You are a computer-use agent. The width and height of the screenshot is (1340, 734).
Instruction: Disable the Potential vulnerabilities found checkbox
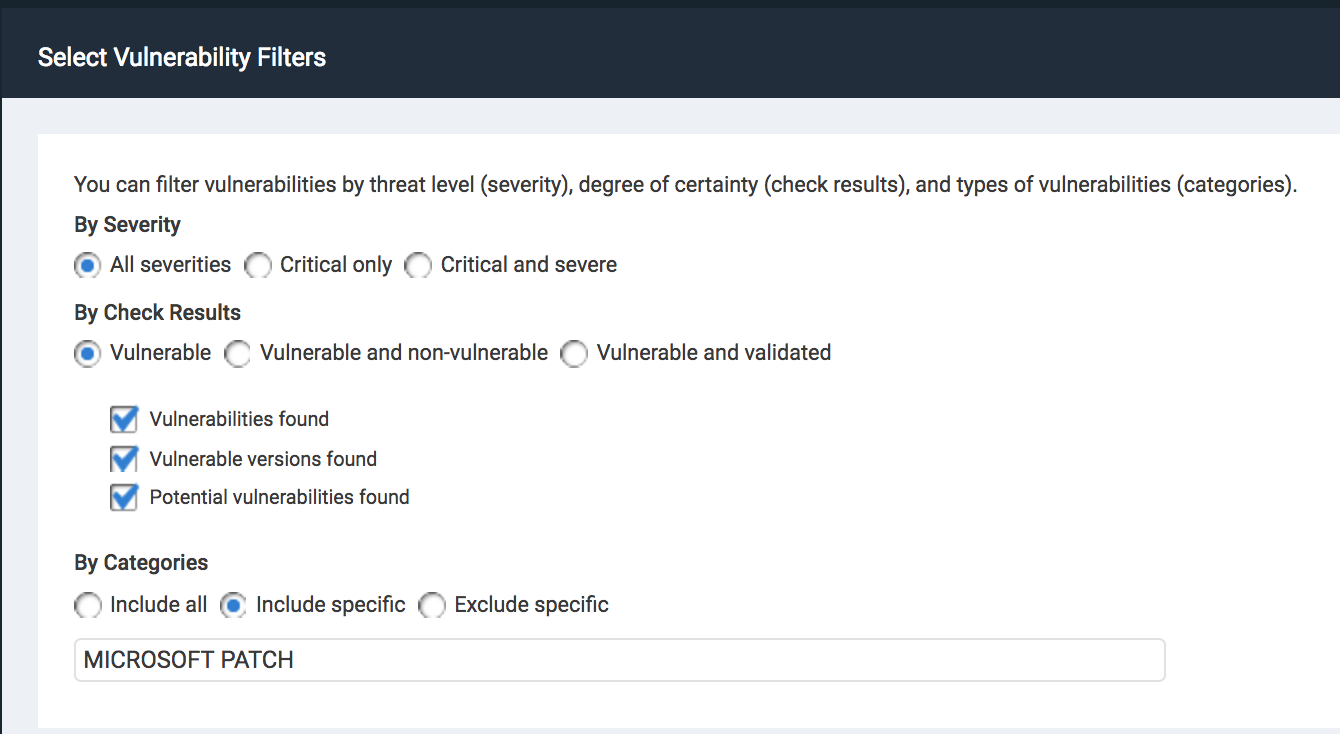[x=124, y=497]
